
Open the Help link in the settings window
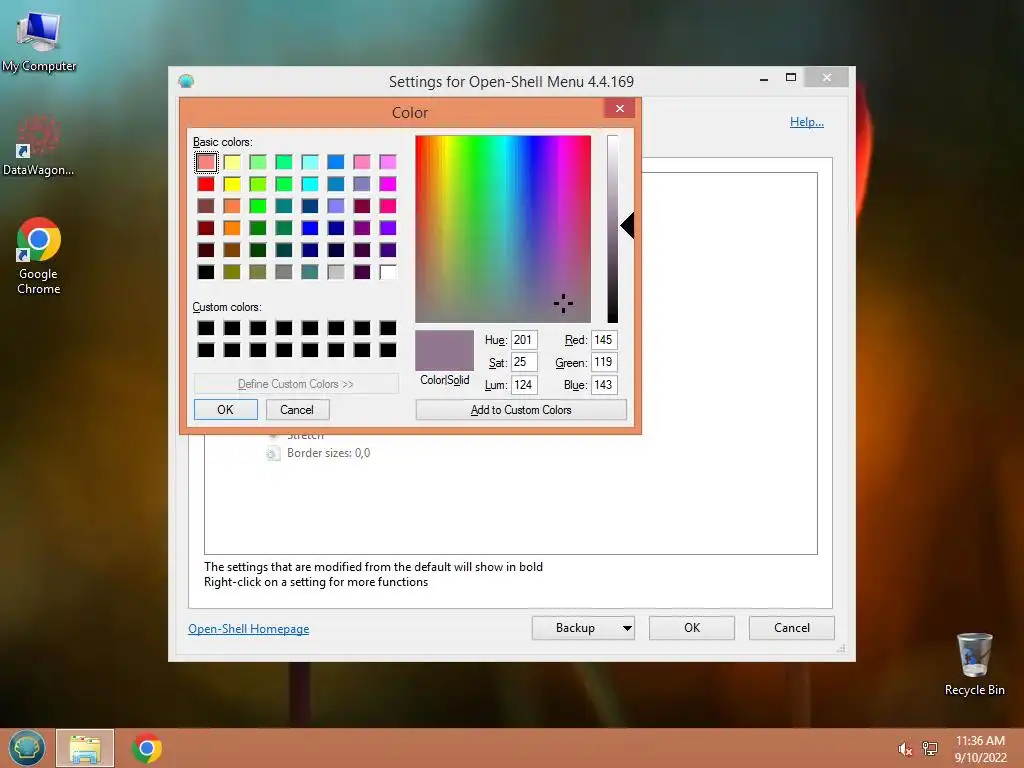[807, 122]
